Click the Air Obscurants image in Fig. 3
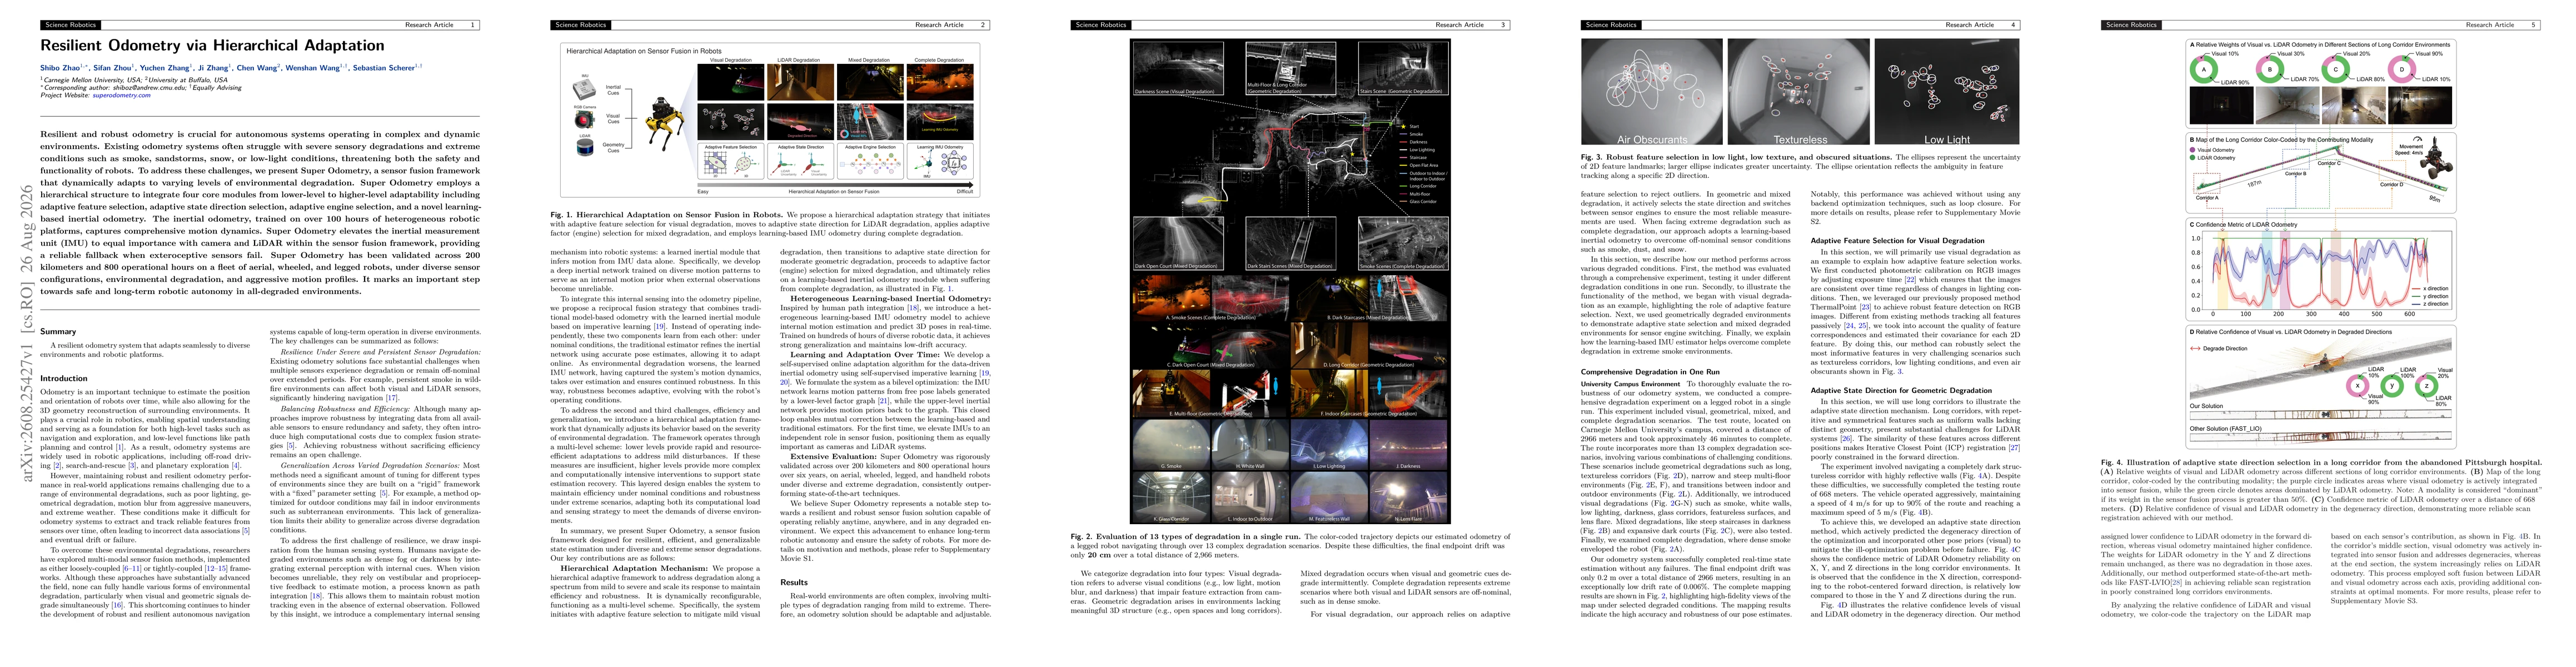2576x667 pixels. tap(1651, 92)
